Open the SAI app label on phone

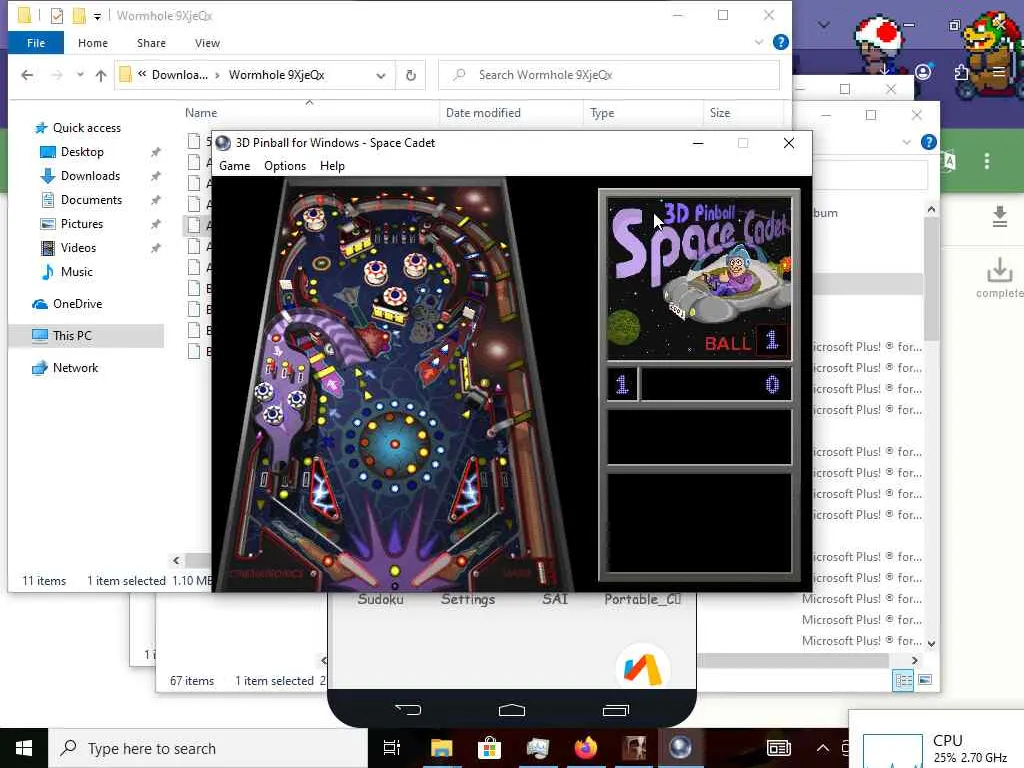pyautogui.click(x=554, y=599)
